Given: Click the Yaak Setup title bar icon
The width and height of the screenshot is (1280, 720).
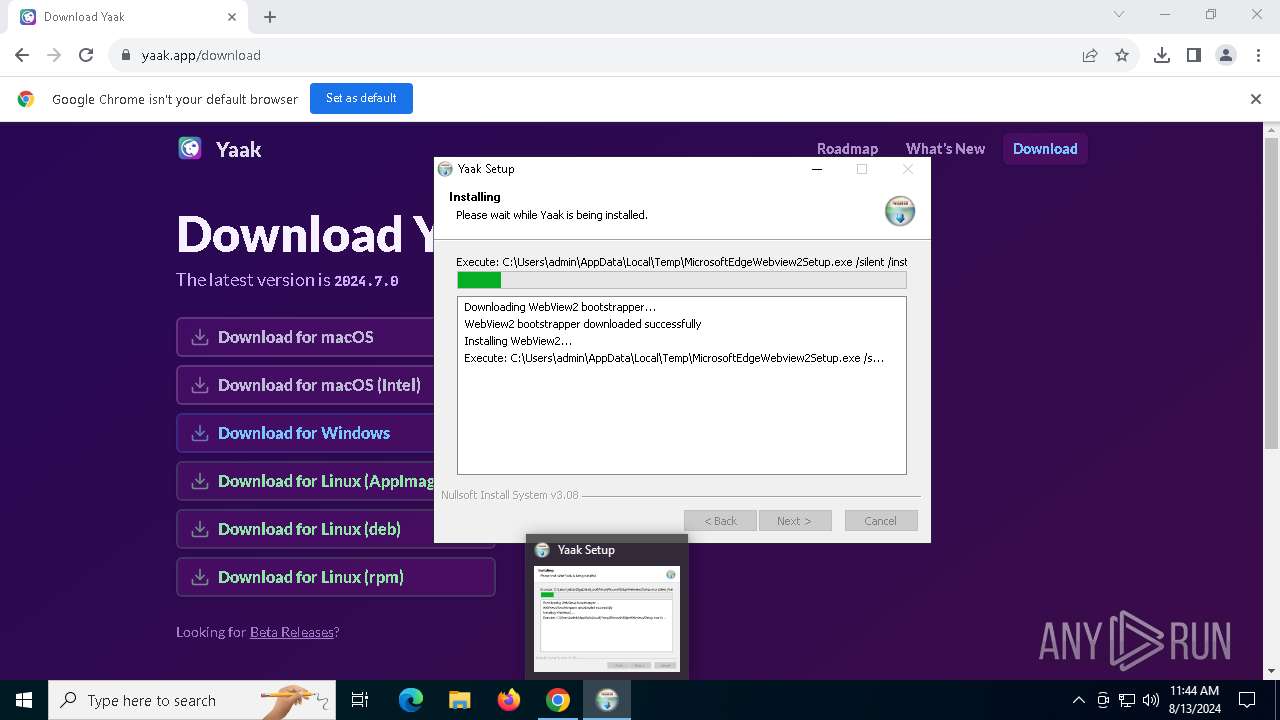Looking at the screenshot, I should coord(445,169).
